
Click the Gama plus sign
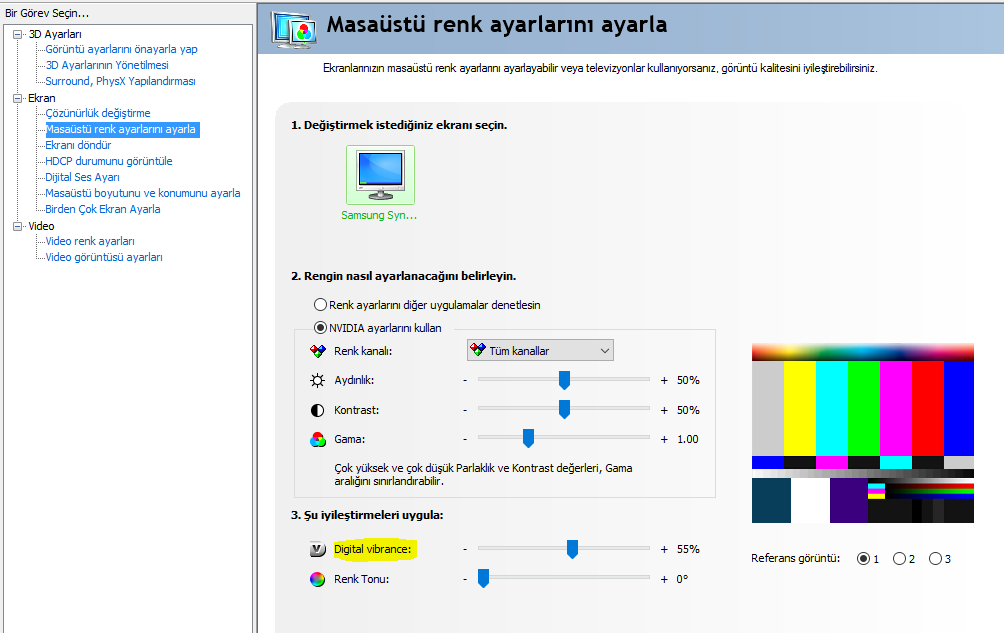664,440
